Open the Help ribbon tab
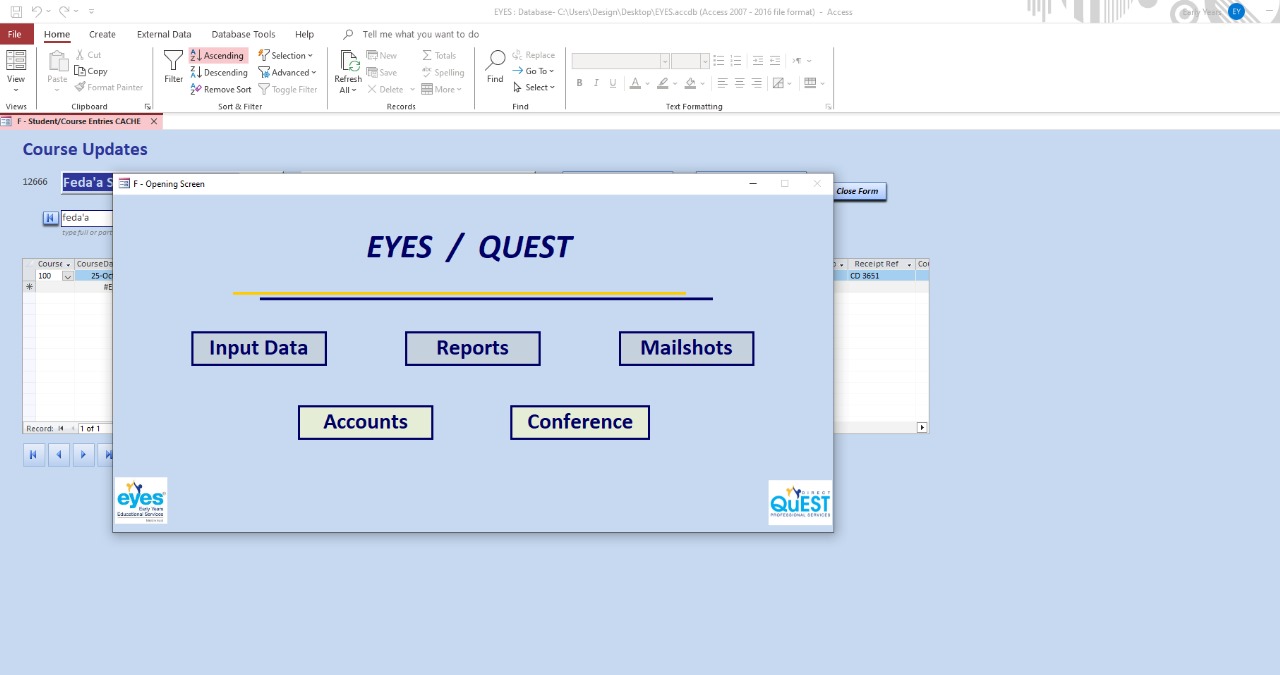Viewport: 1280px width, 675px height. click(x=304, y=34)
